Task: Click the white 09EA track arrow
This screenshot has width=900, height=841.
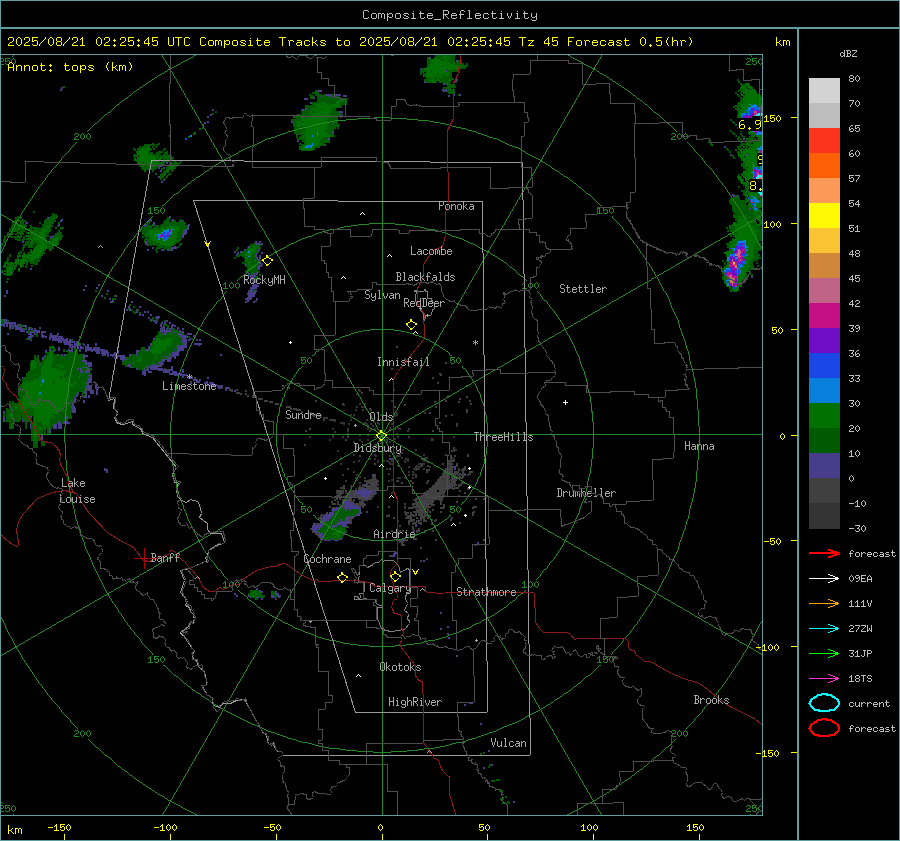Action: (824, 579)
